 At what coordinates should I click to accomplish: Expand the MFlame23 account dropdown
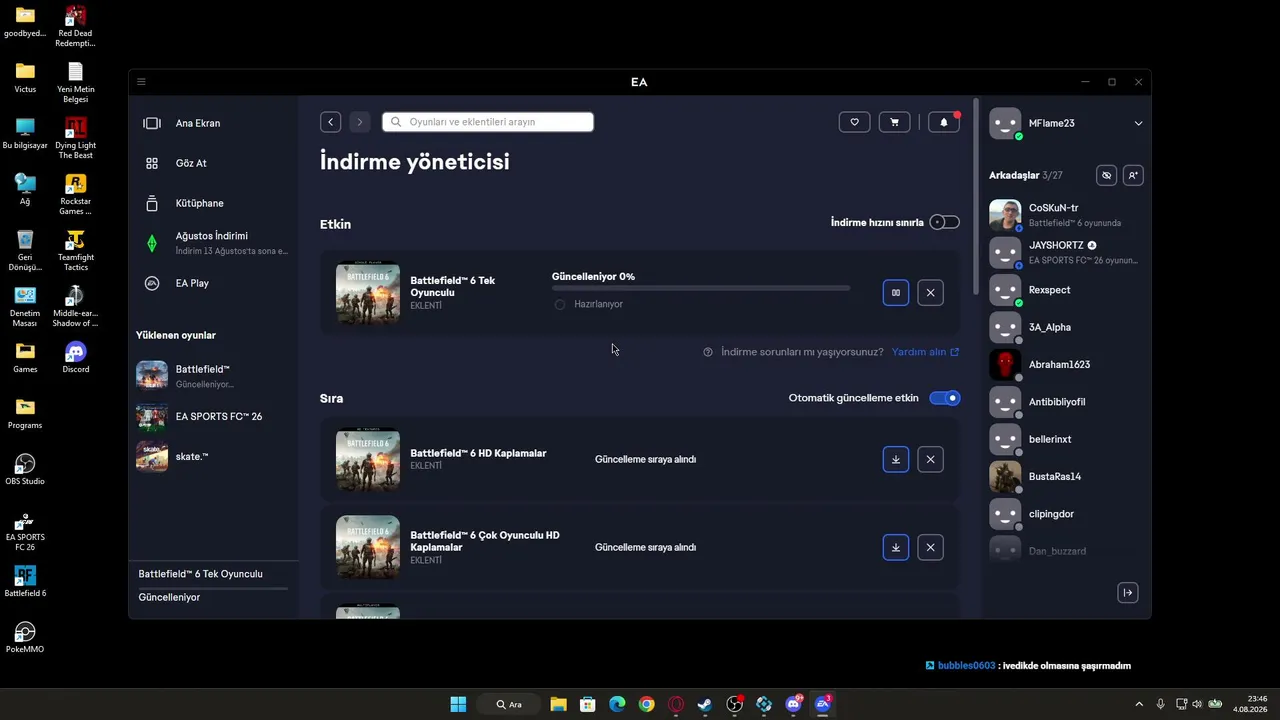1138,124
